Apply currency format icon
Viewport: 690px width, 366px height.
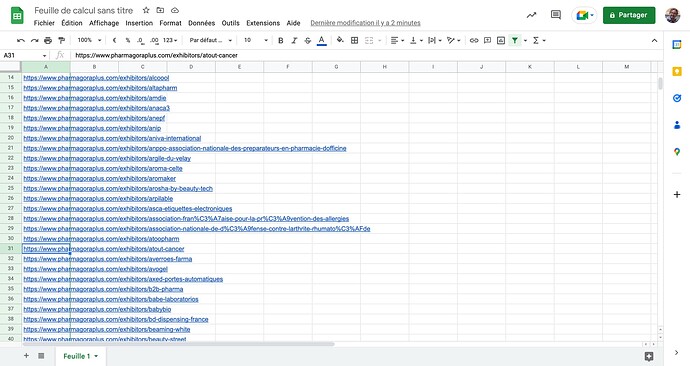click(x=114, y=40)
